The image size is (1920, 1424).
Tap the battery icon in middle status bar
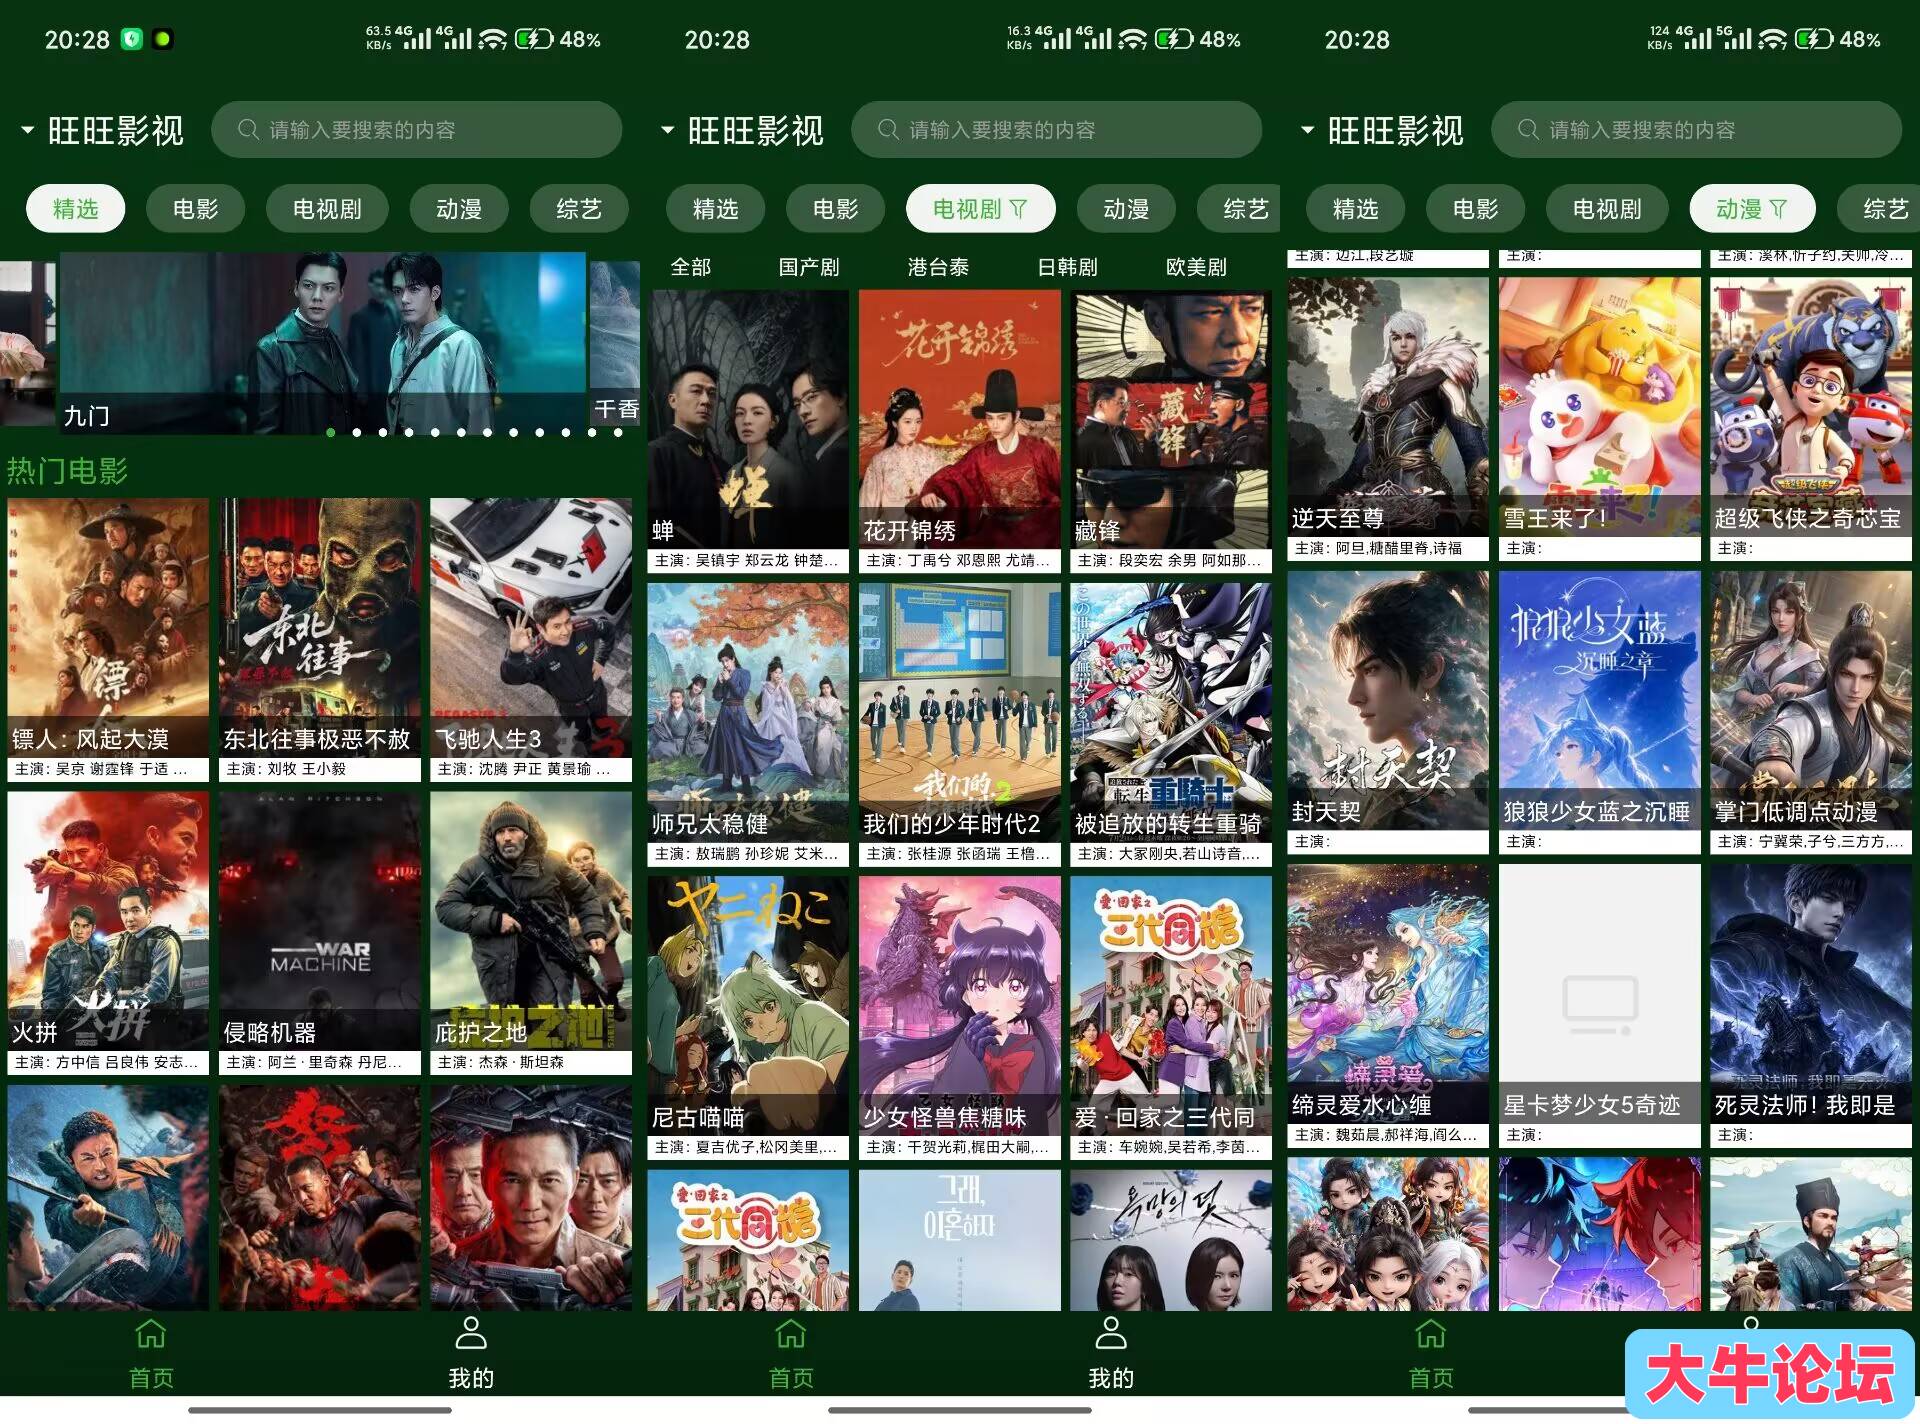pos(1173,39)
